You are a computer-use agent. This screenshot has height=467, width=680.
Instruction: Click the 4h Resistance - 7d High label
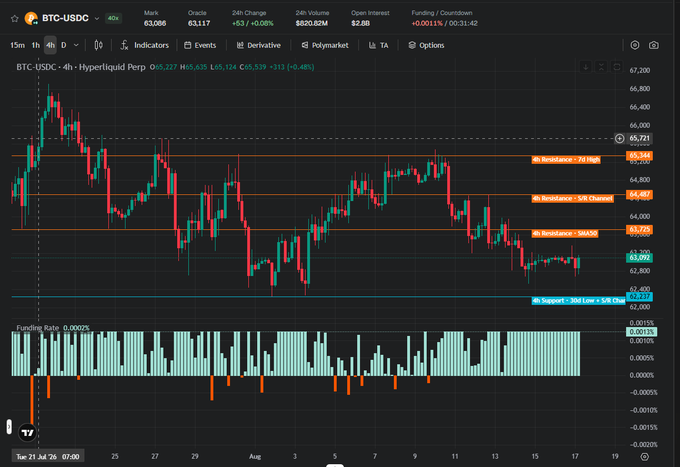coord(566,160)
